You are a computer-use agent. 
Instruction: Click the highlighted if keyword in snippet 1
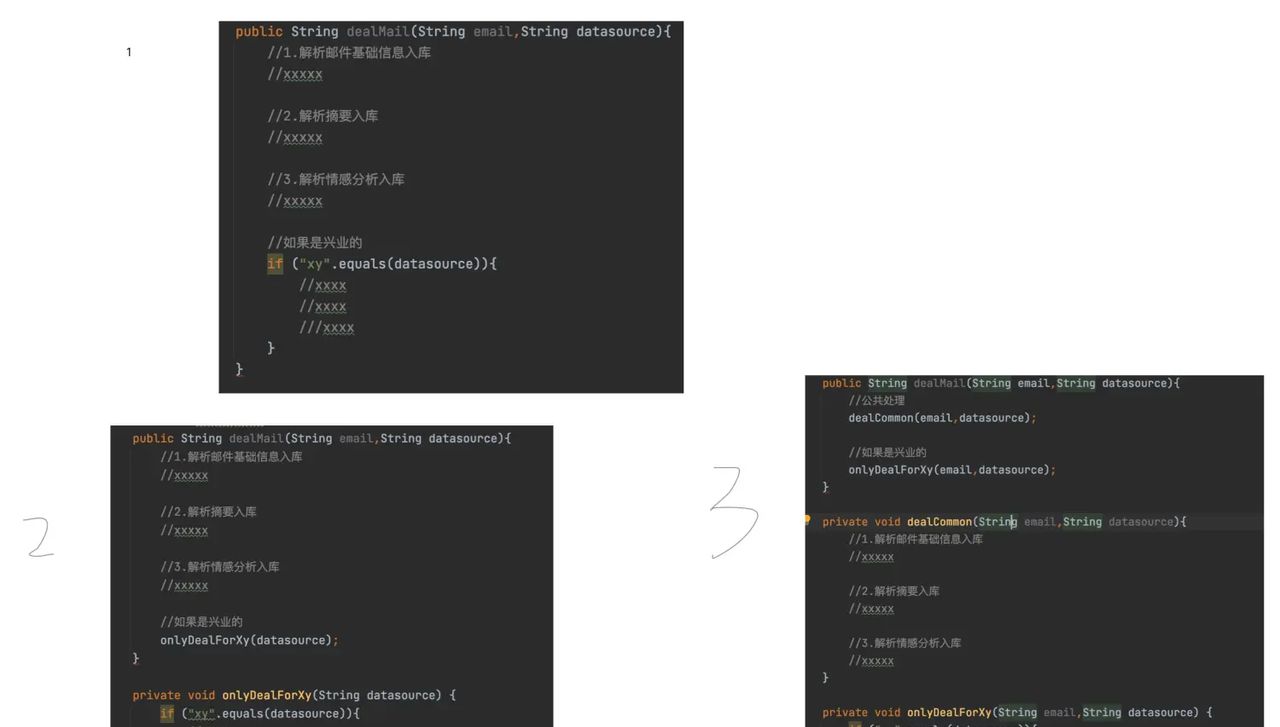tap(274, 263)
